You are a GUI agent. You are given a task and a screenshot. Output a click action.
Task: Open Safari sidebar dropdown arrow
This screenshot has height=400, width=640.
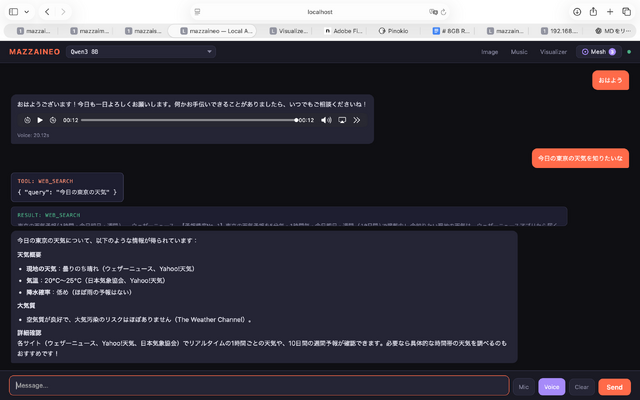pyautogui.click(x=27, y=12)
